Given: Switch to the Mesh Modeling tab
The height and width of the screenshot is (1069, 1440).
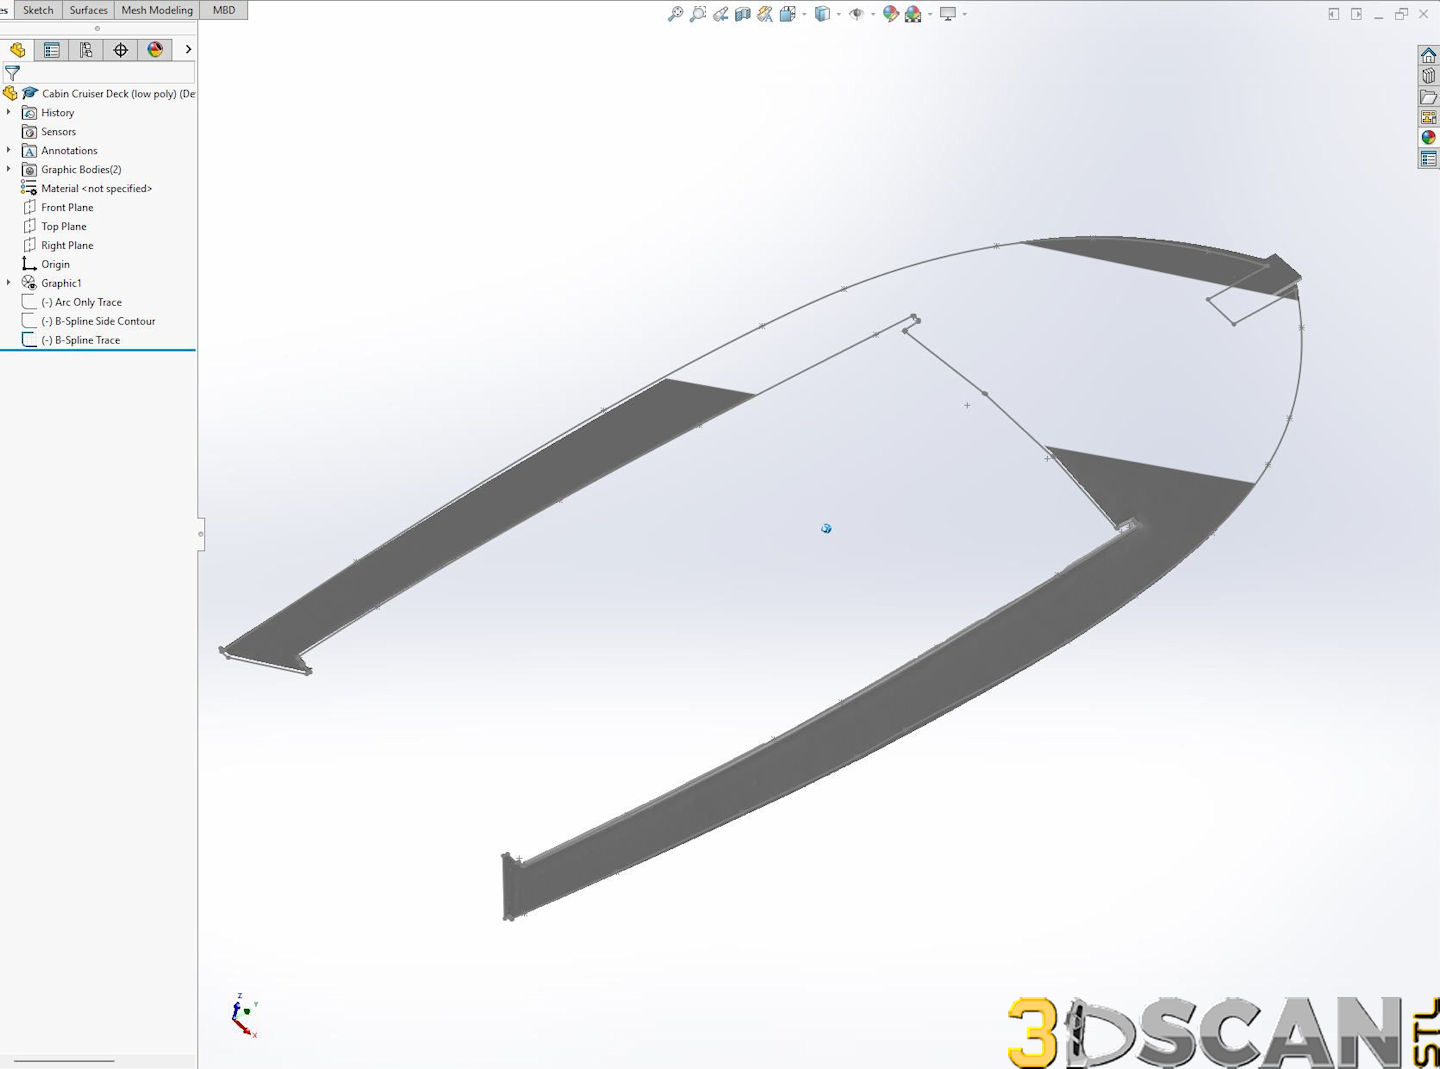Looking at the screenshot, I should (157, 10).
